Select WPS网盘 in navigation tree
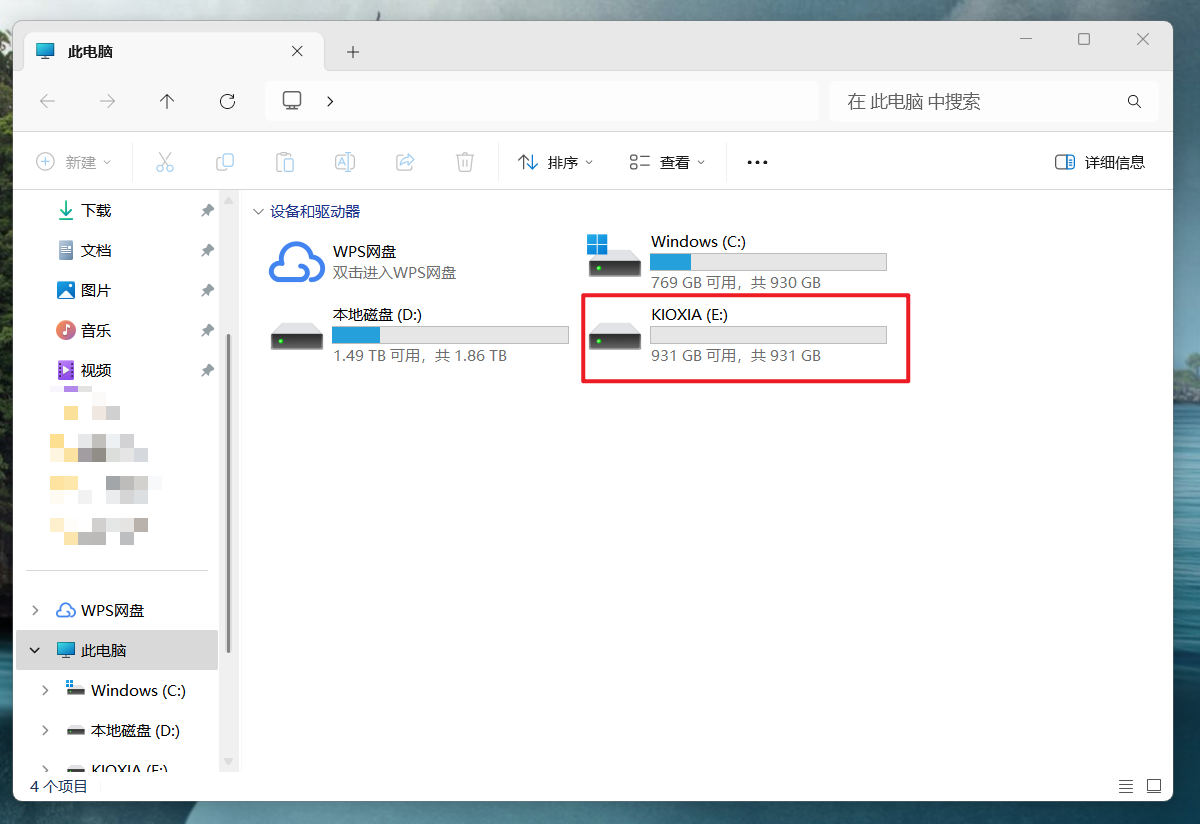Image resolution: width=1200 pixels, height=824 pixels. (112, 610)
